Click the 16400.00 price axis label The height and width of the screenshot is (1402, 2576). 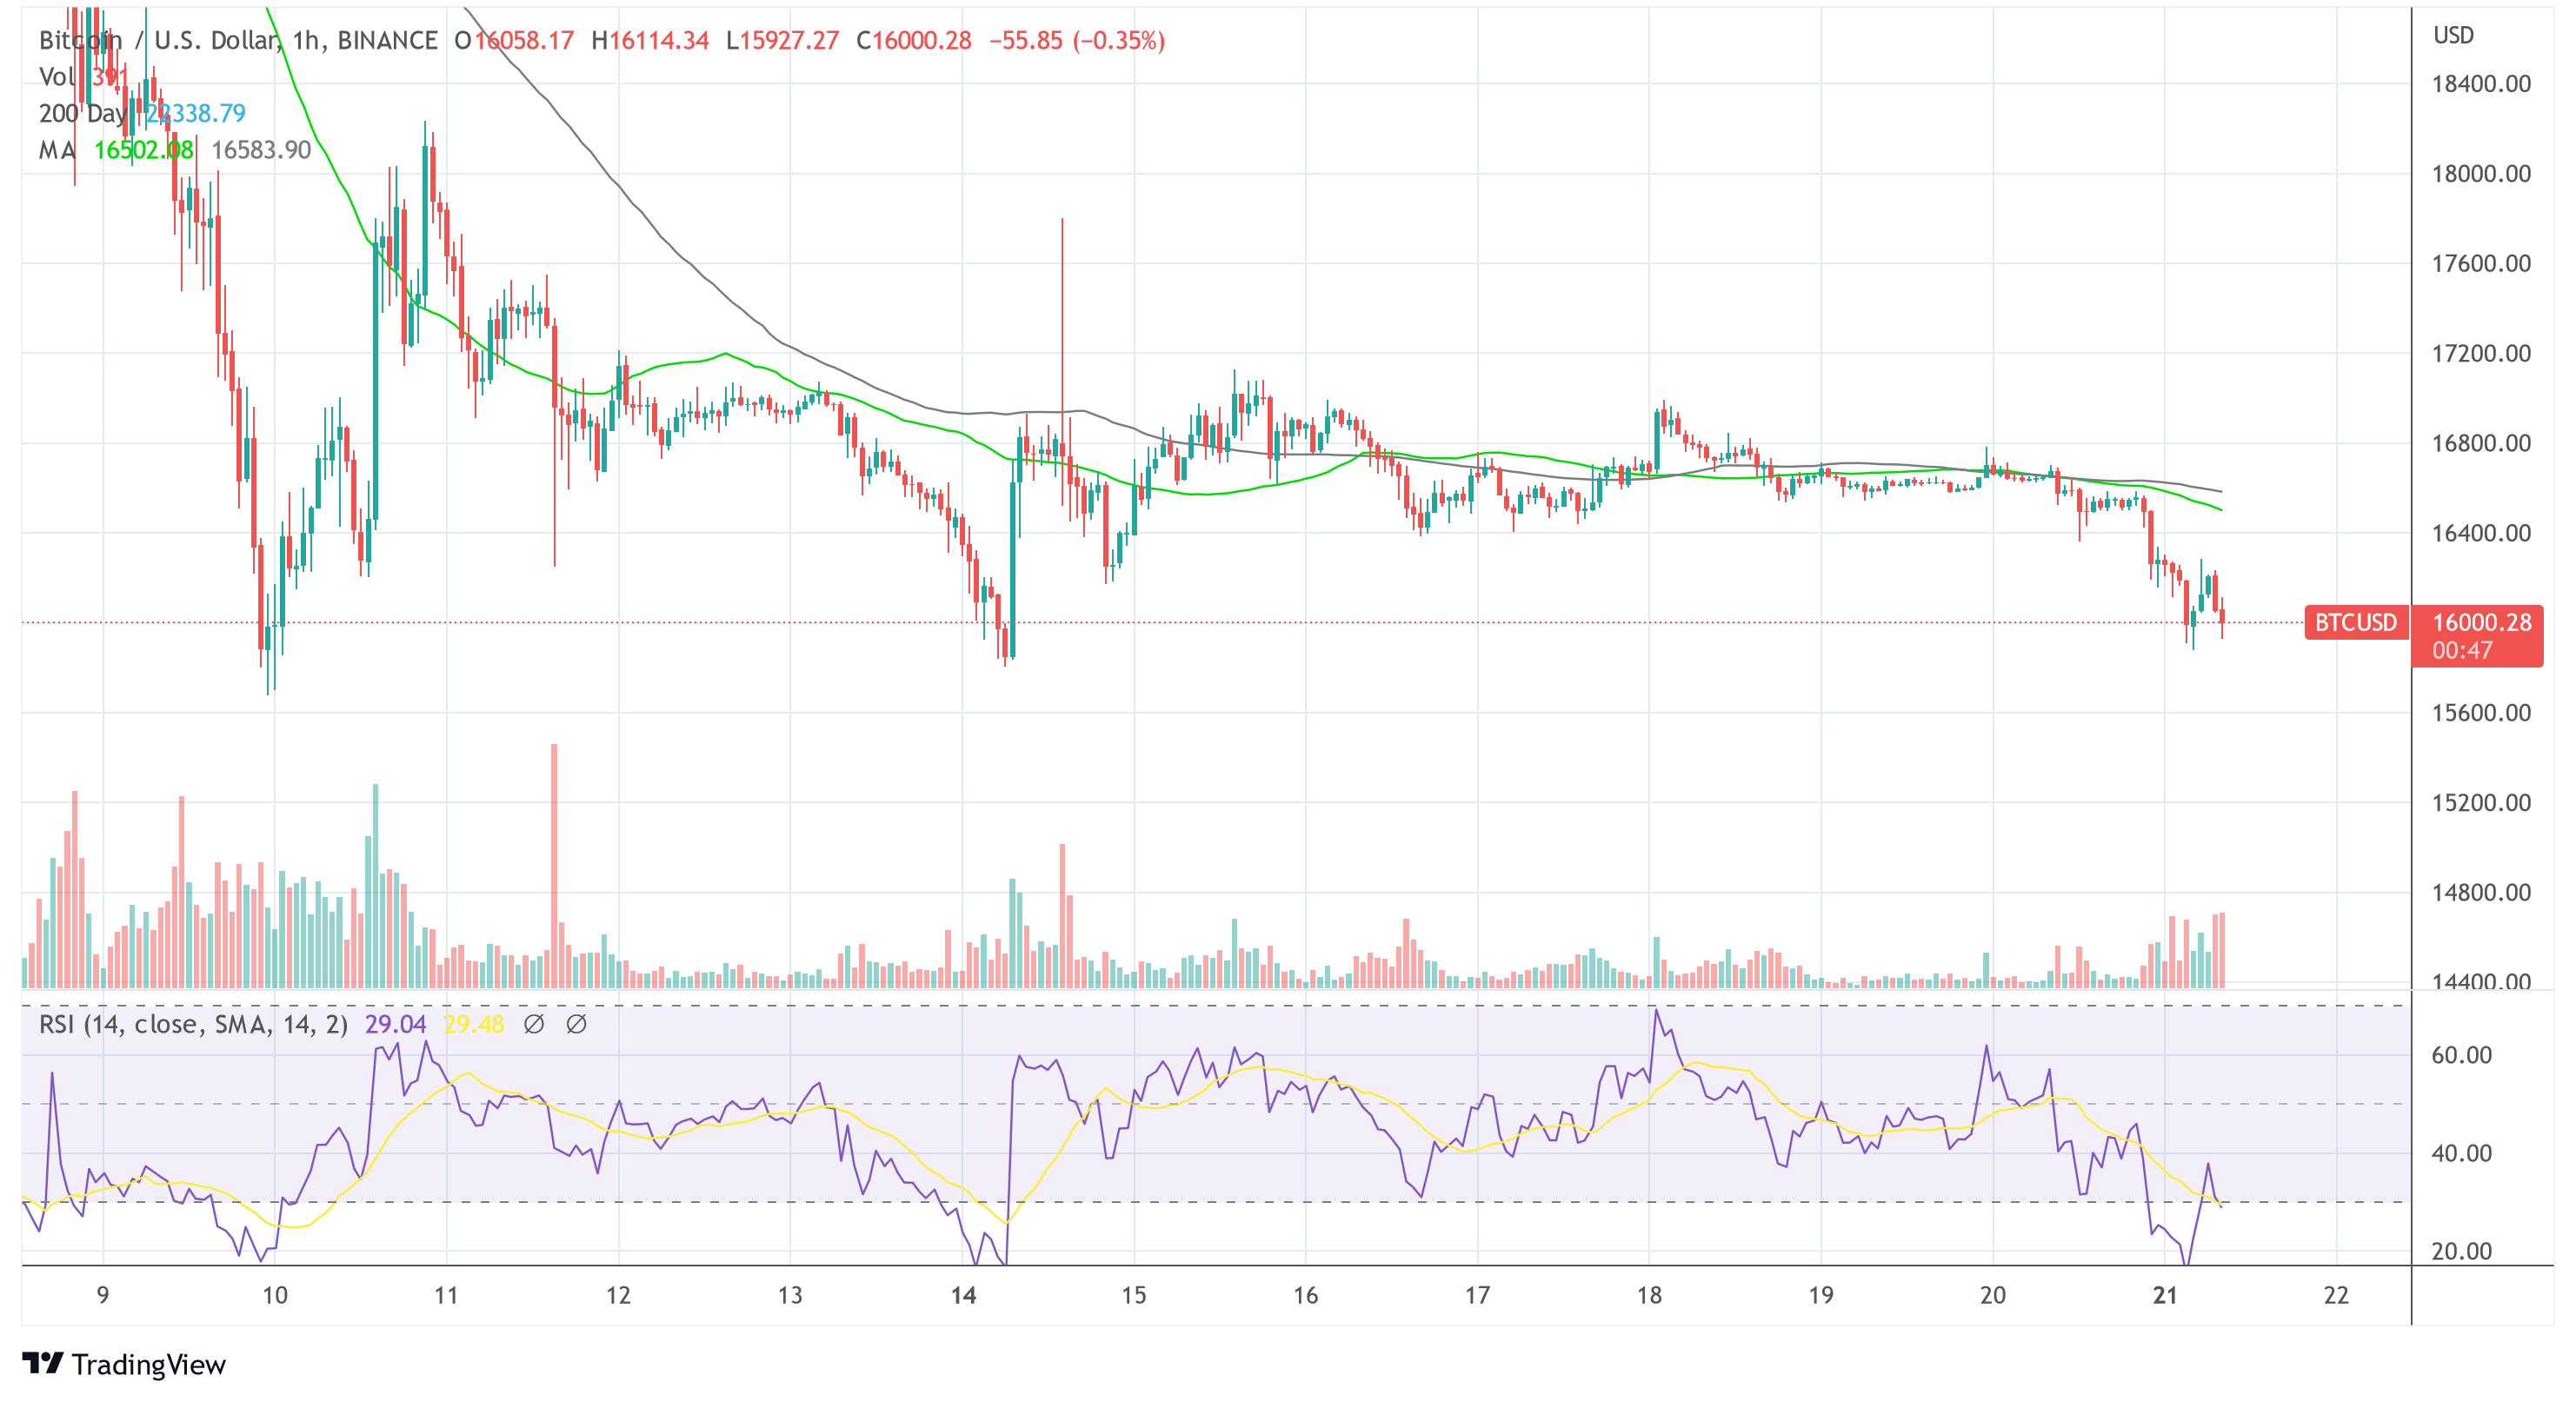[2481, 533]
